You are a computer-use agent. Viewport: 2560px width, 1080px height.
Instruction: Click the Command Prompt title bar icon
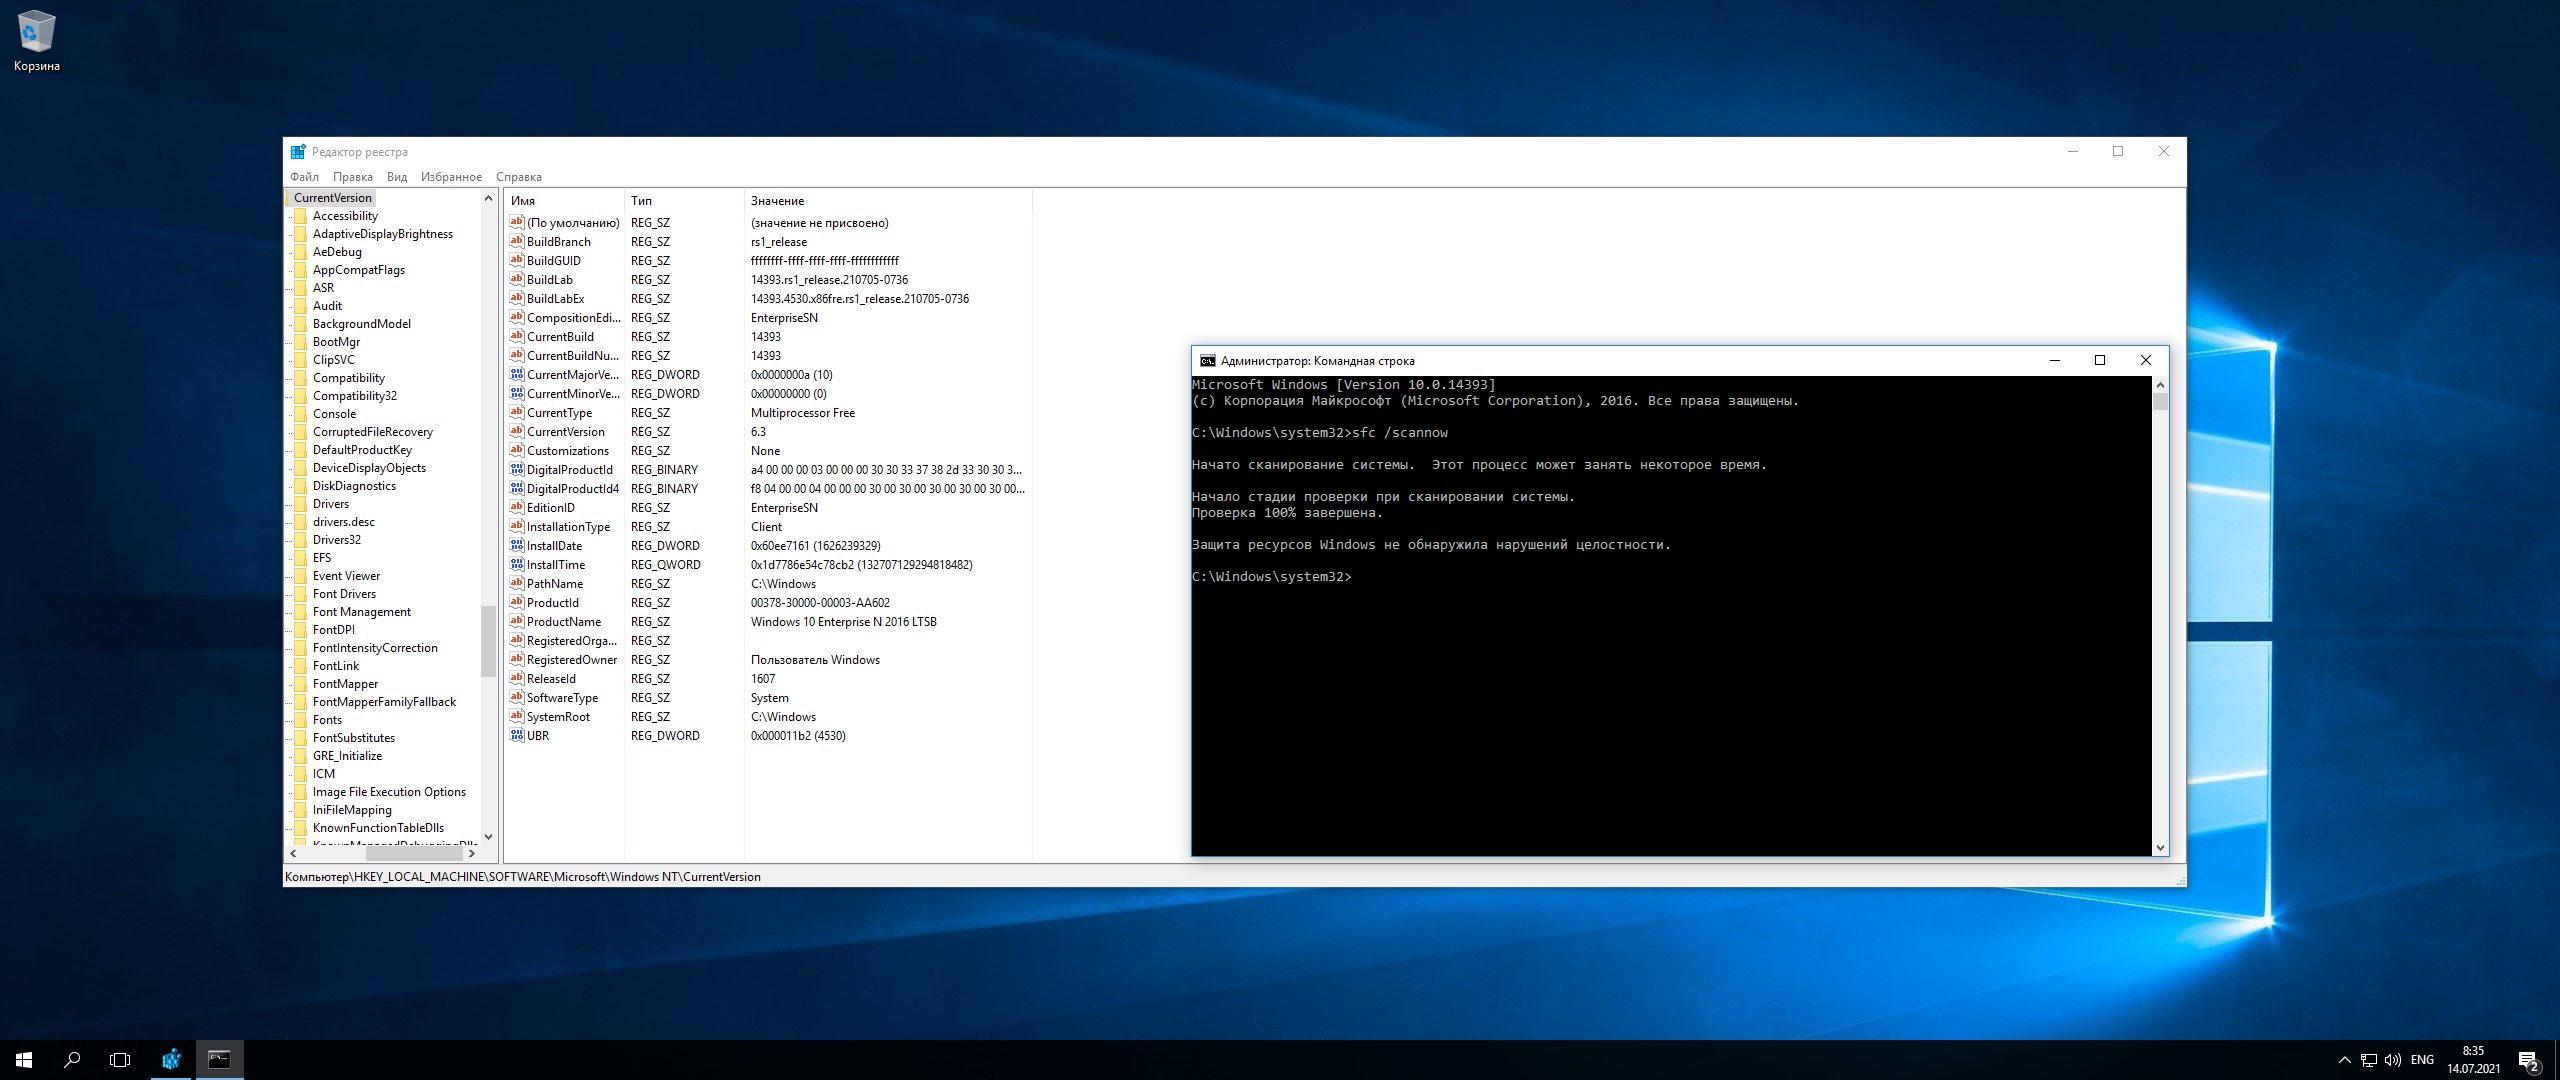click(x=1207, y=361)
